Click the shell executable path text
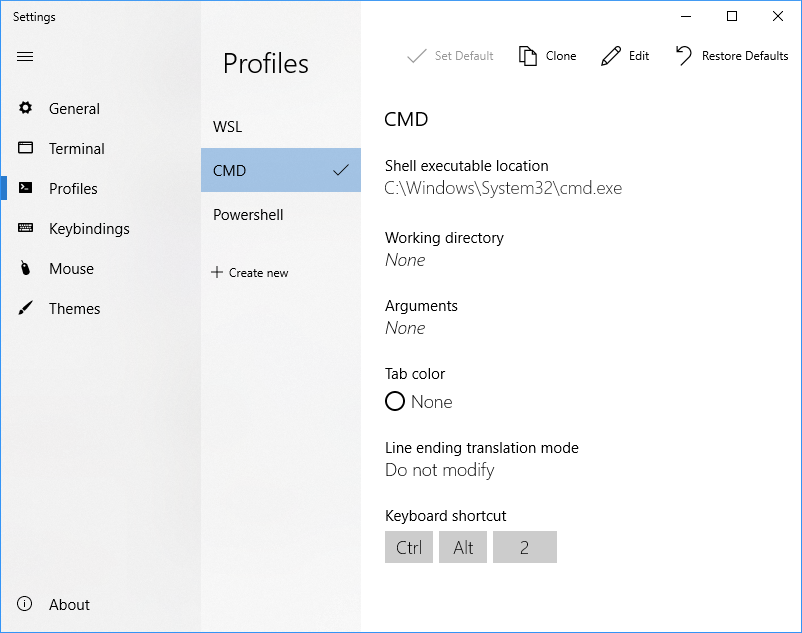 503,188
